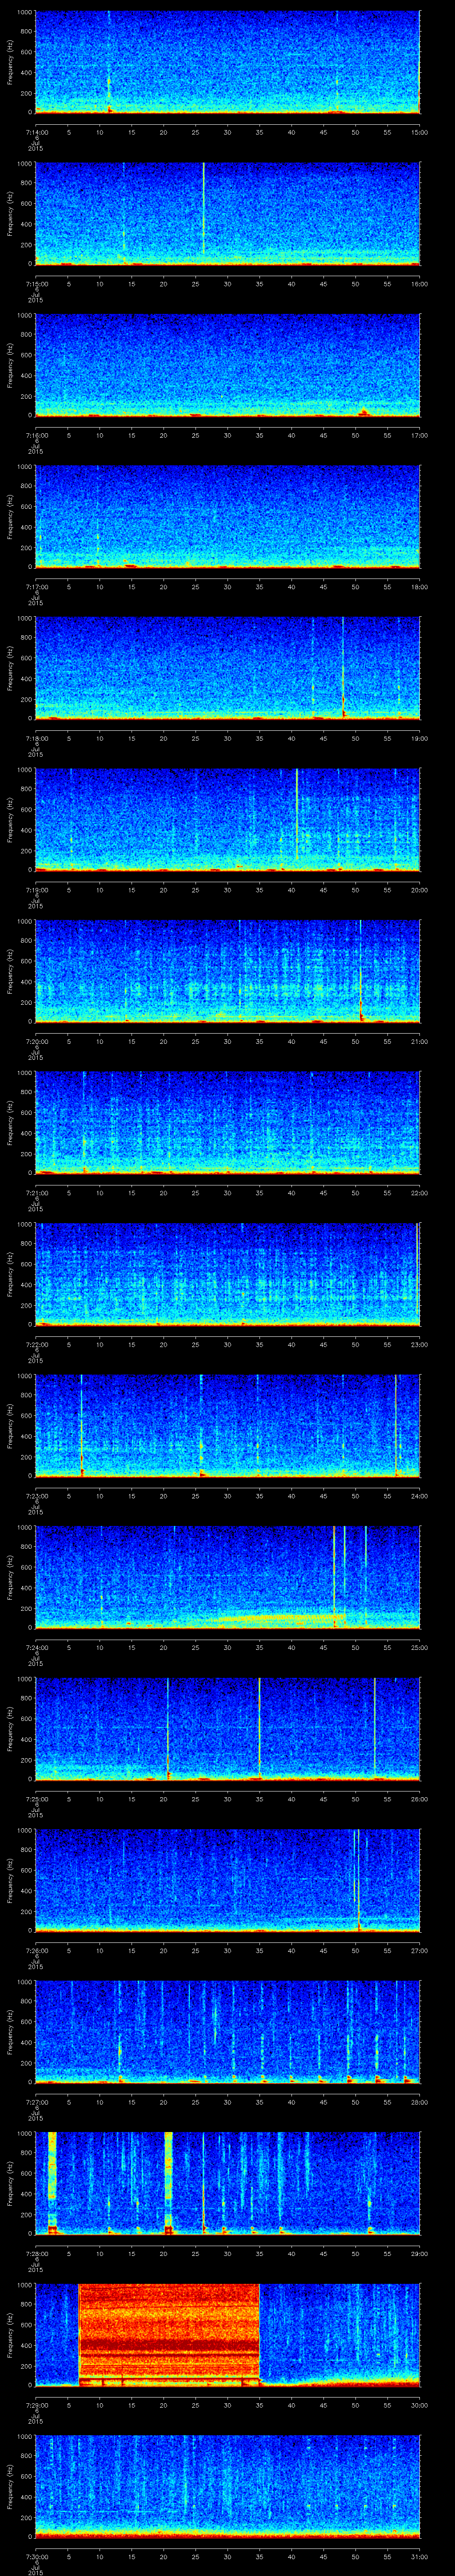The width and height of the screenshot is (455, 2576).
Task: Click the 27:00 end time label
Action: coord(420,1950)
